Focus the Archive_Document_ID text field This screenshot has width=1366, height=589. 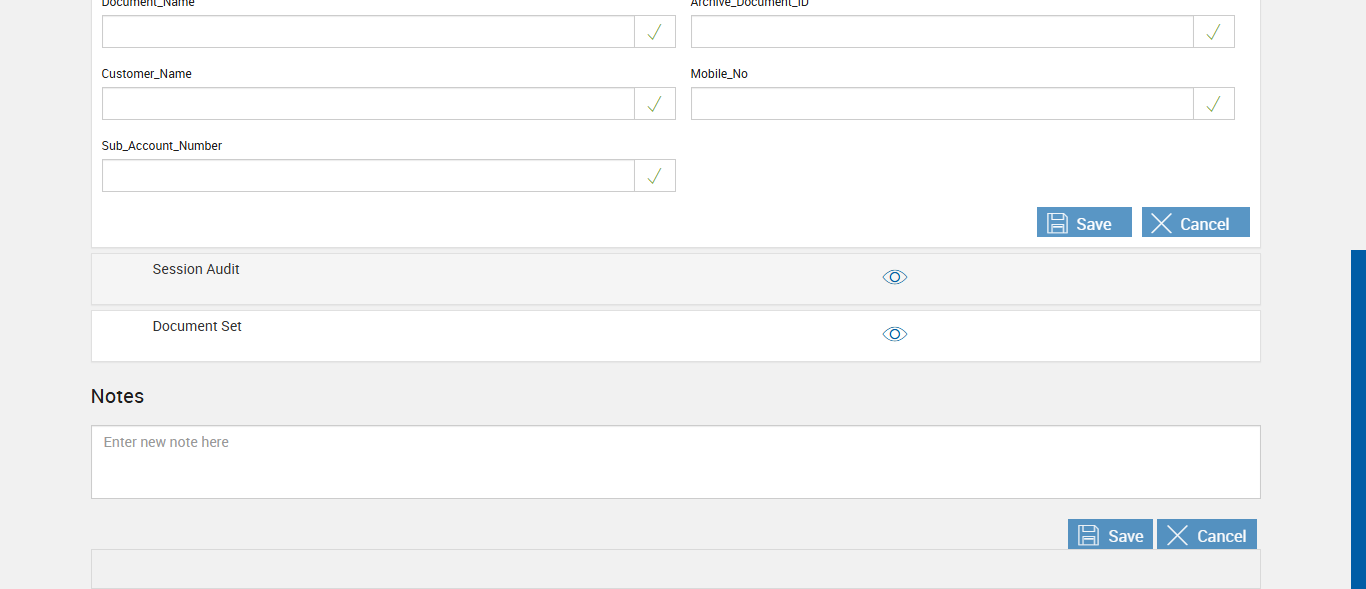pyautogui.click(x=941, y=32)
